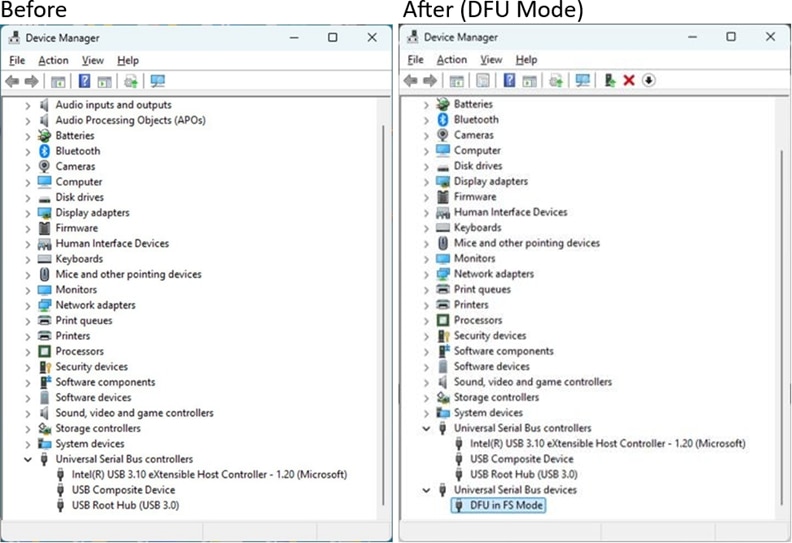Click Forward arrow in right Device Manager toolbar
Screen dimensions: 792x543
(430, 80)
